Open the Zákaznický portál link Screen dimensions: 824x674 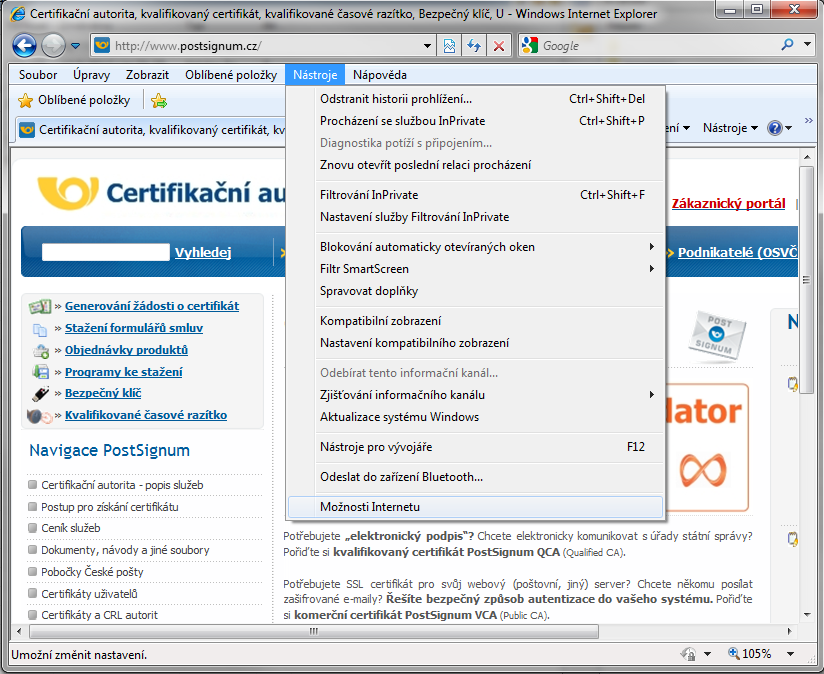(728, 204)
